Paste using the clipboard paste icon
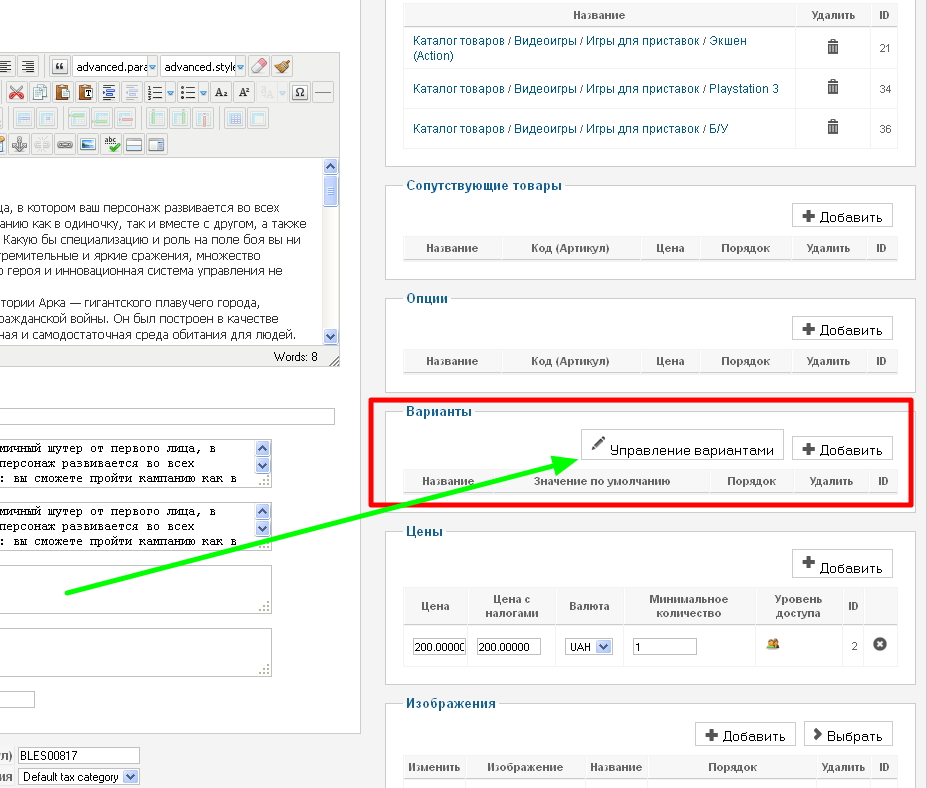The height and width of the screenshot is (788, 927). (x=63, y=92)
